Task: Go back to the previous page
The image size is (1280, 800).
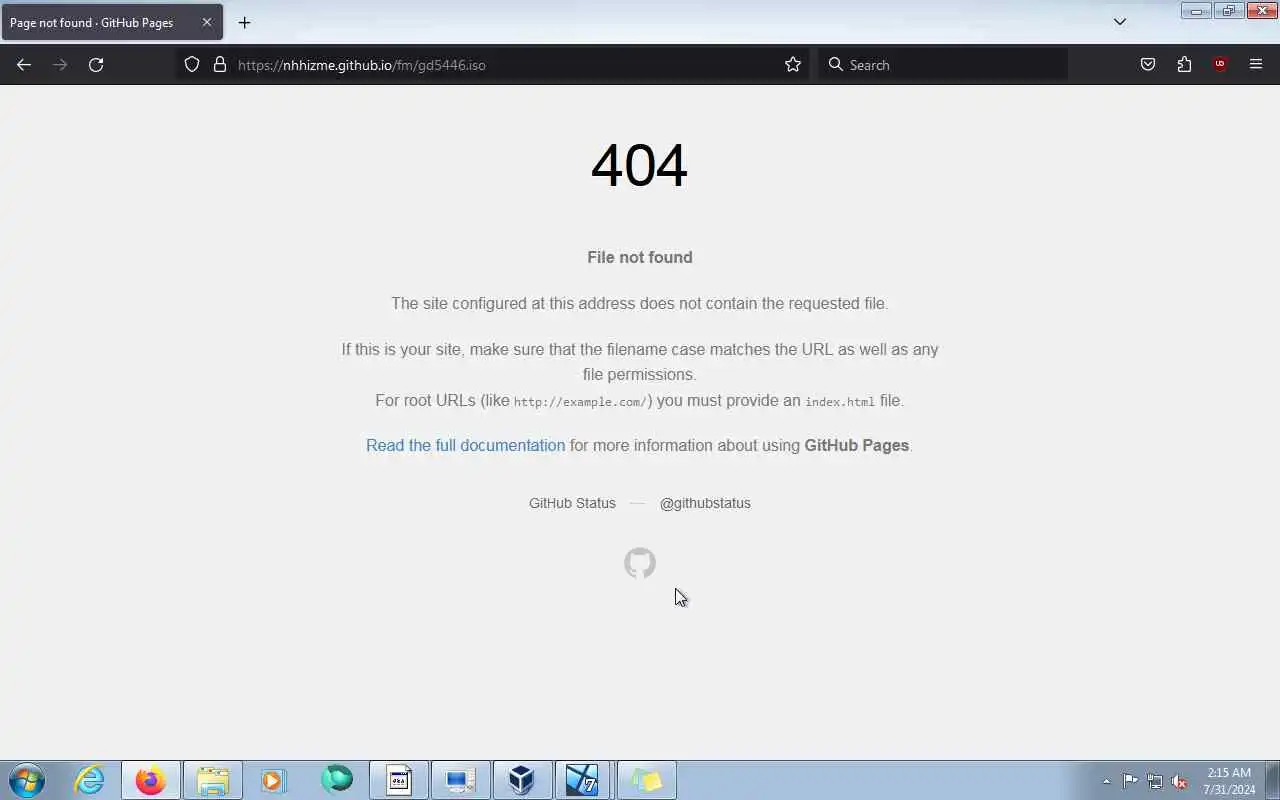Action: coord(24,65)
